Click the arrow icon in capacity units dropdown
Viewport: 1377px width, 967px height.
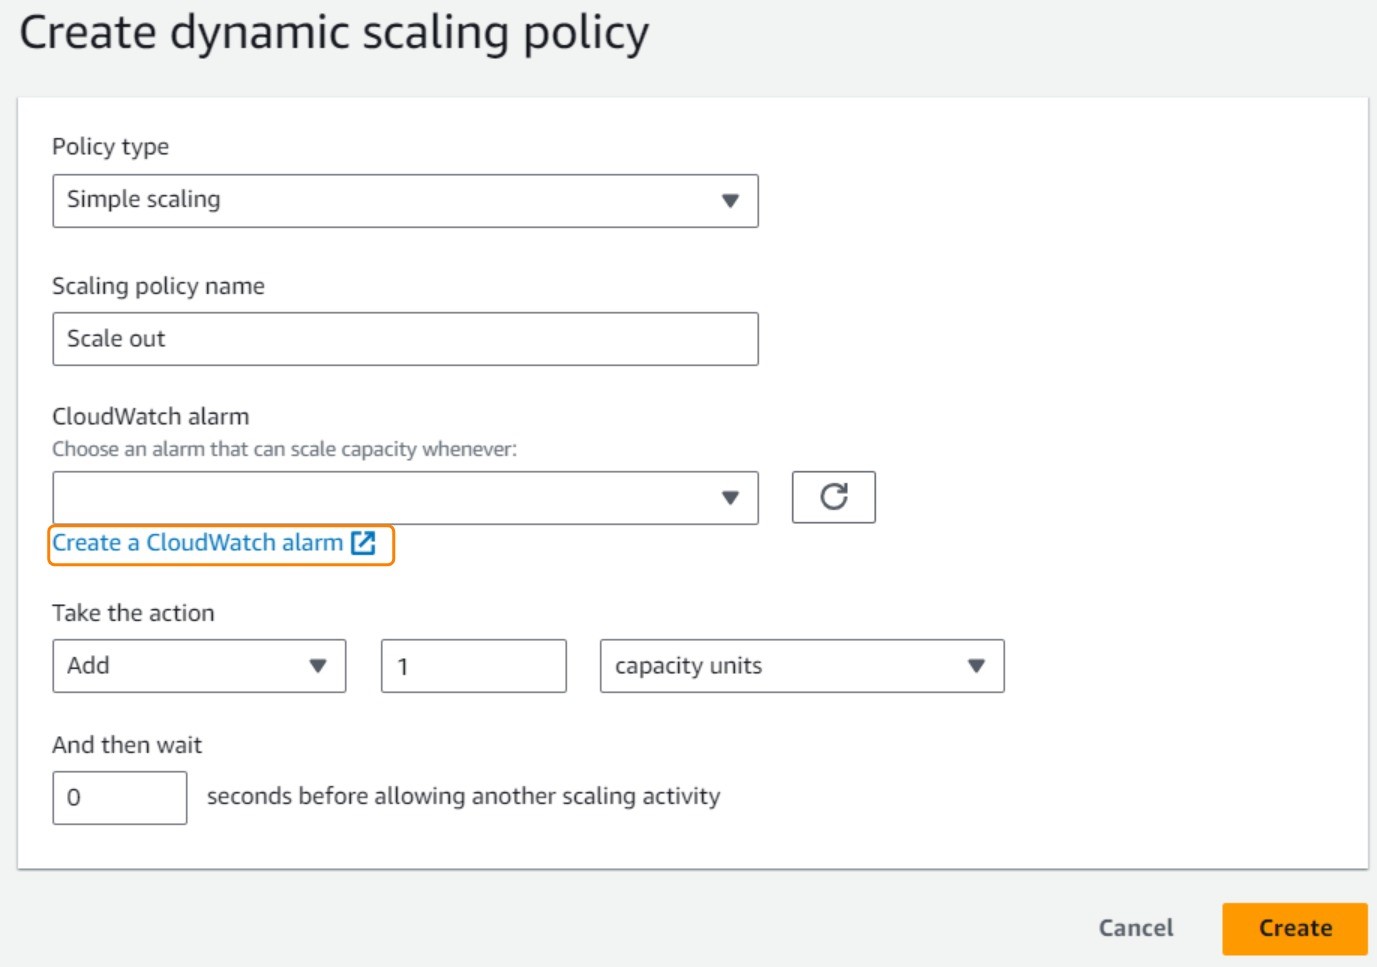[x=976, y=666]
